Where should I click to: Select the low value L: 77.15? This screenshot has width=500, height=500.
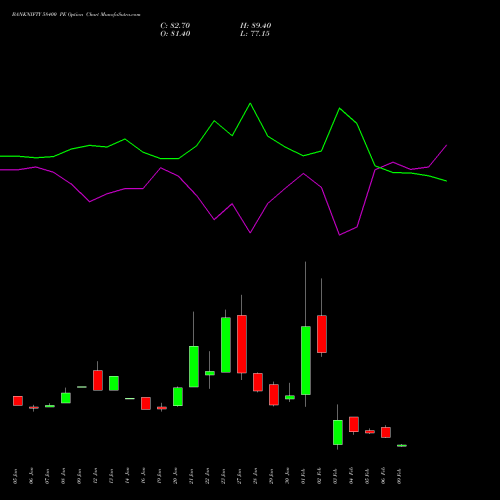(x=255, y=34)
